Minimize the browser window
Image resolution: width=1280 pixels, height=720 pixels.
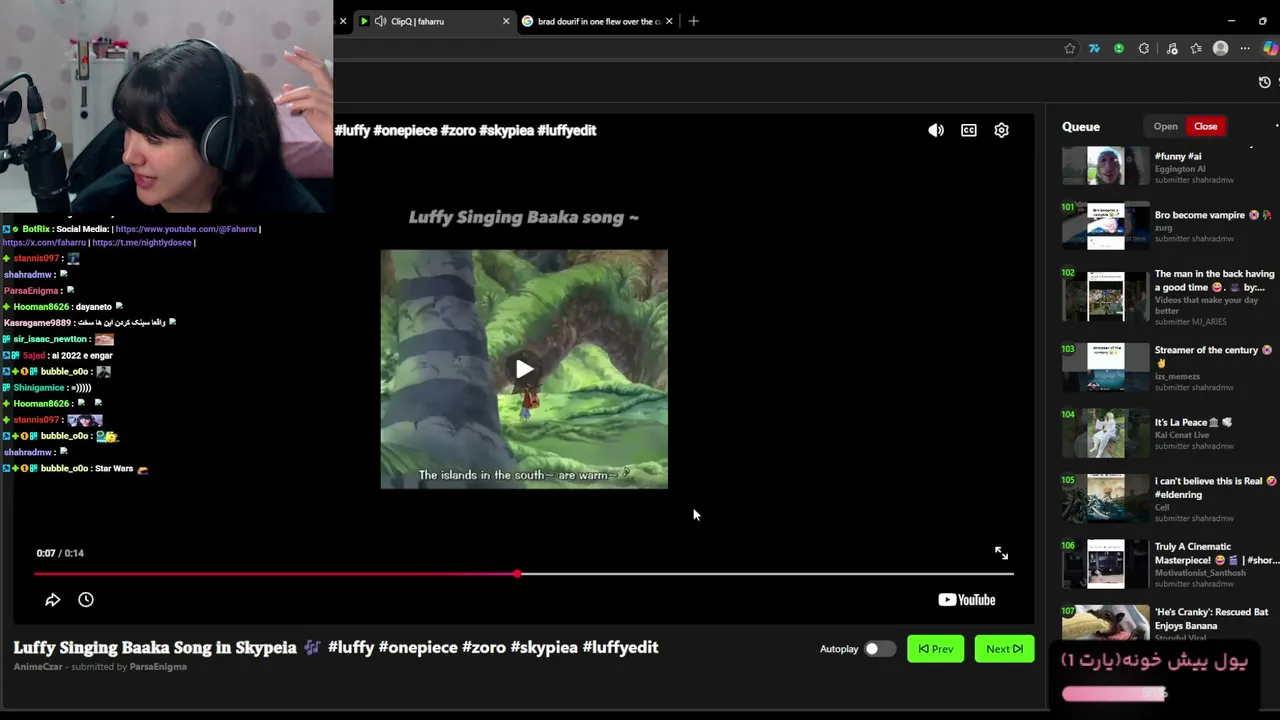pos(1231,21)
